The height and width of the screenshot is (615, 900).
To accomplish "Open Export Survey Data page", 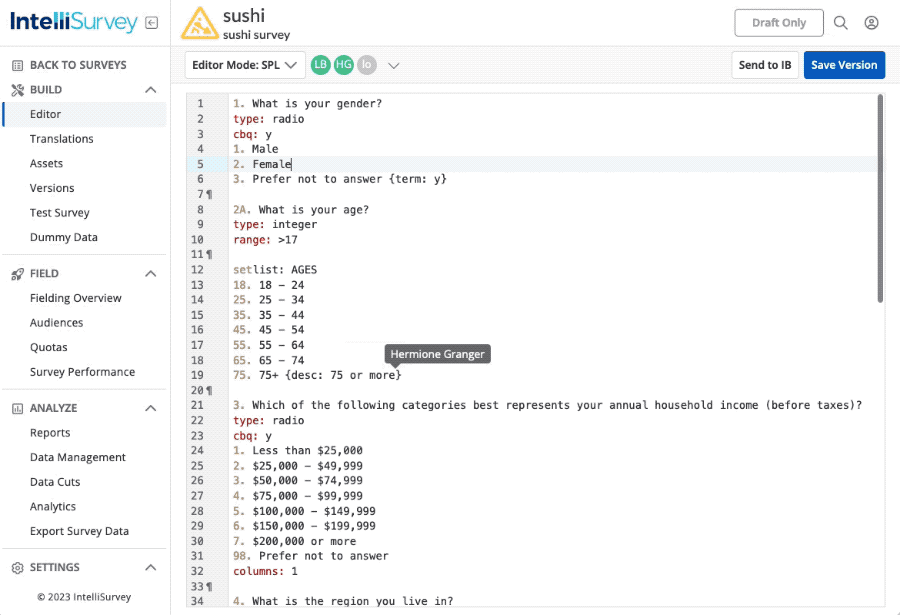I will click(79, 531).
